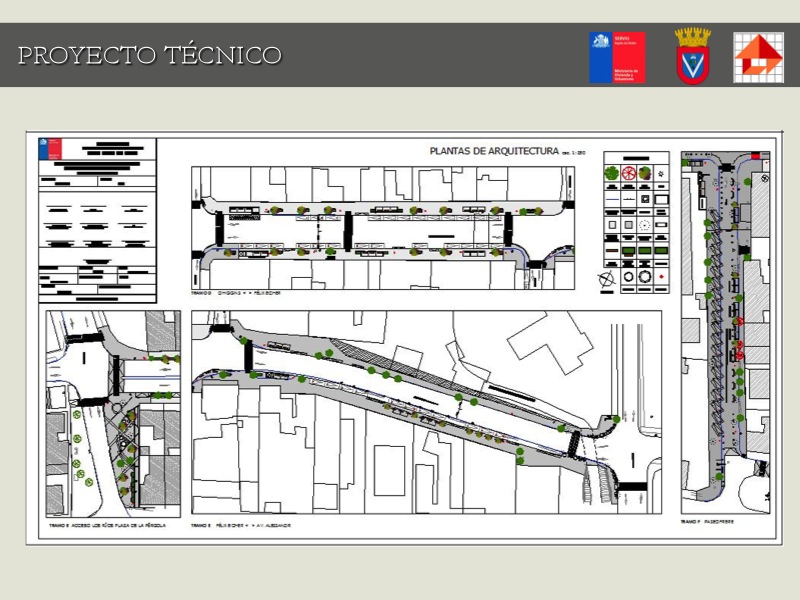Screen dimensions: 800x600
Task: Click the red wheel symbol in legend
Action: pyautogui.click(x=628, y=174)
